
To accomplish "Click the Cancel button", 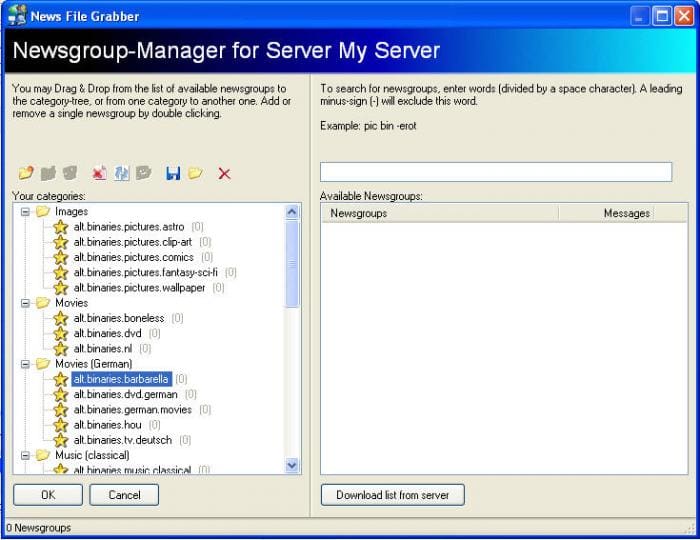I will tap(124, 495).
